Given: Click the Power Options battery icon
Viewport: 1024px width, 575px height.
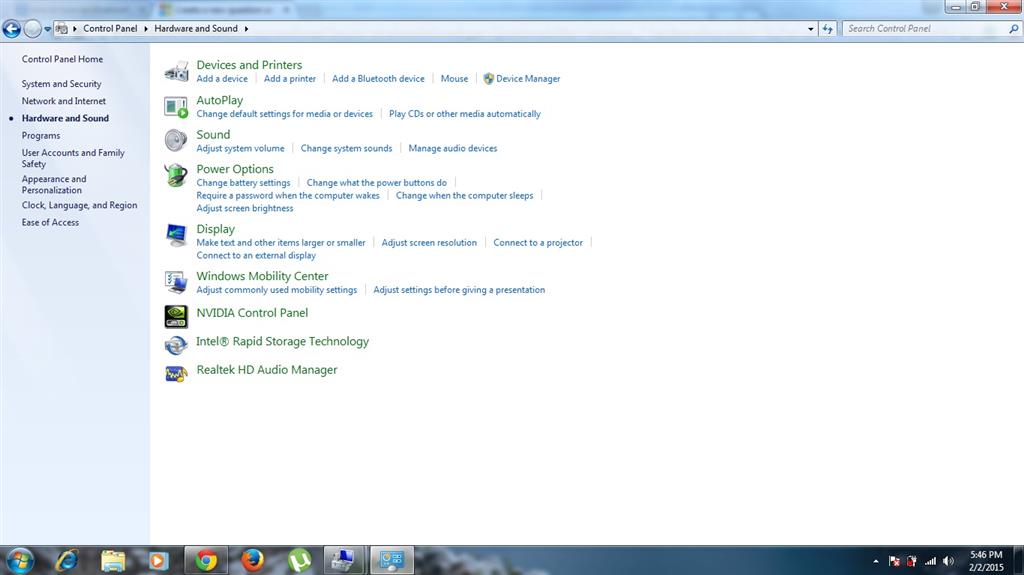Looking at the screenshot, I should click(176, 175).
